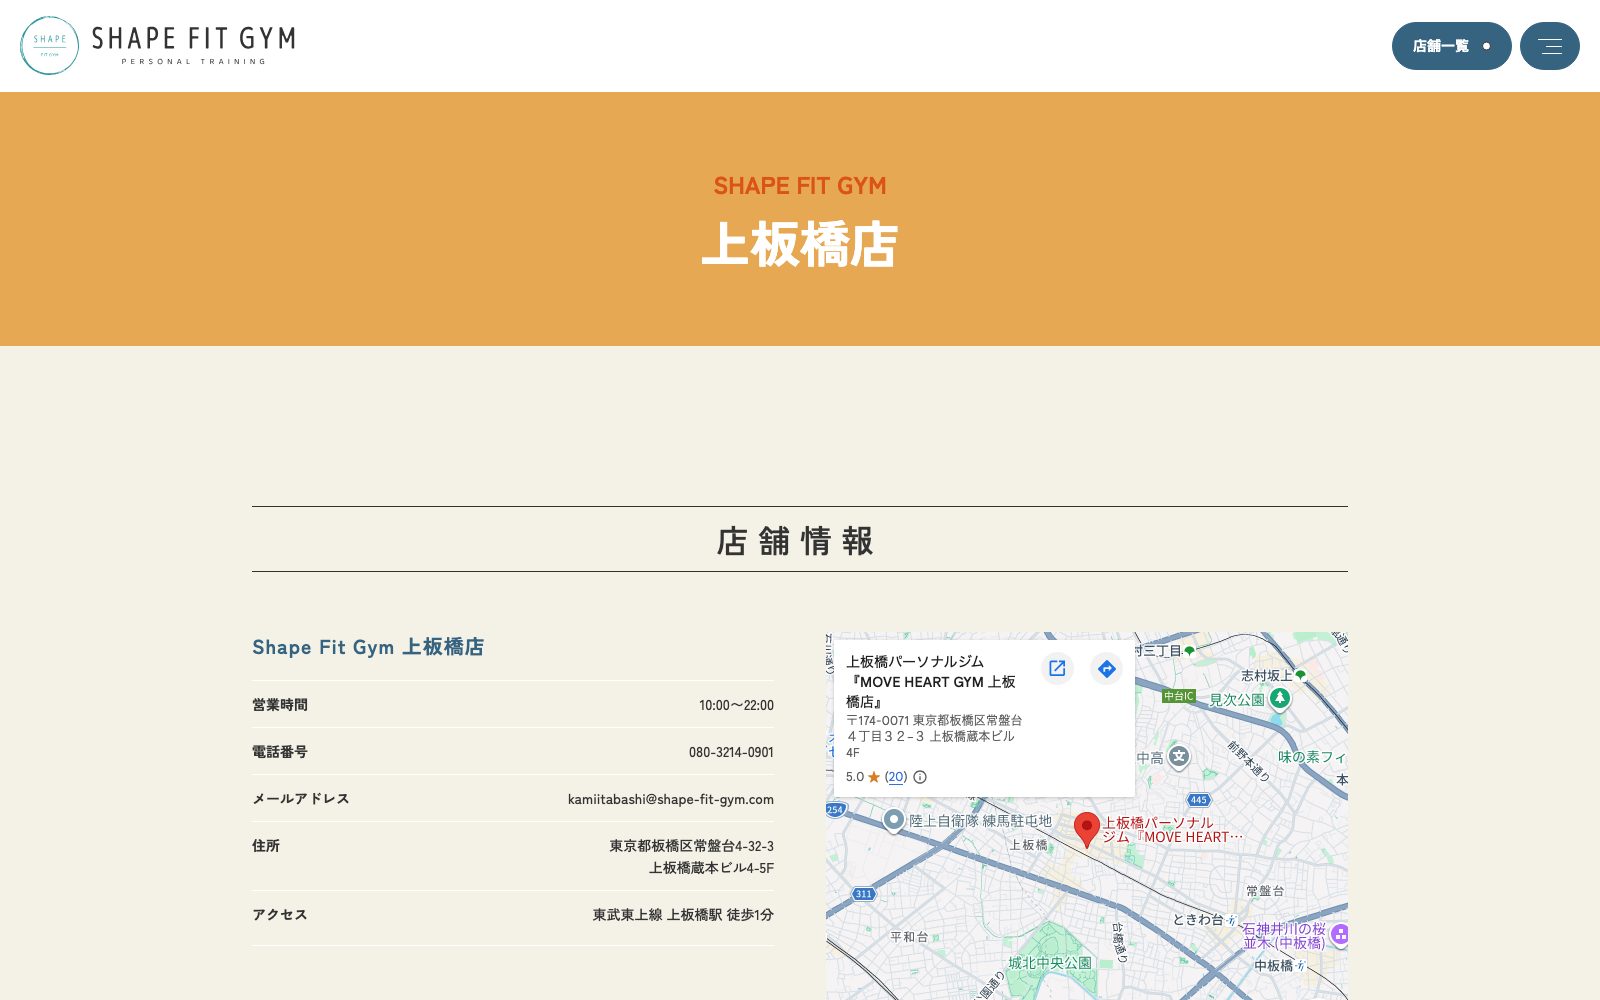Click the 常盤台 label on the map
Image resolution: width=1600 pixels, height=1000 pixels.
1265,891
